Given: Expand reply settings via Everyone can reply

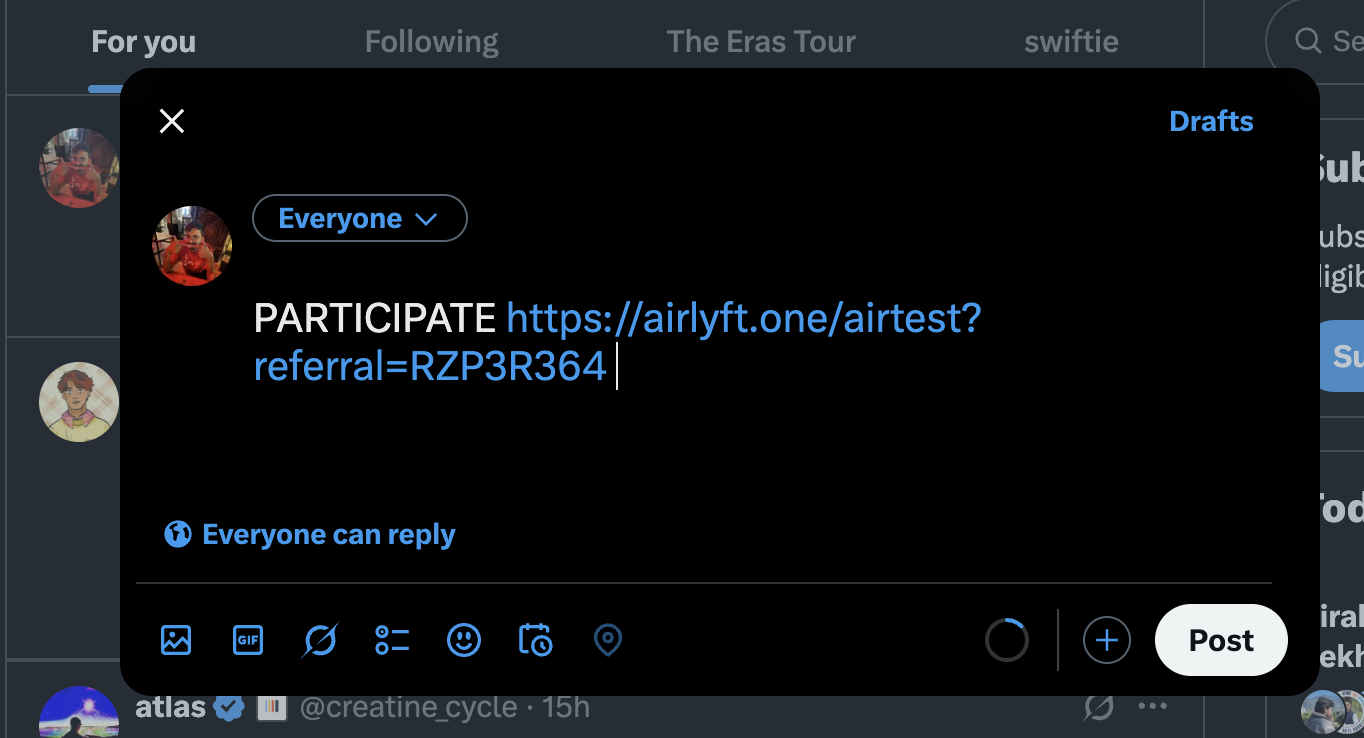Looking at the screenshot, I should click(308, 534).
